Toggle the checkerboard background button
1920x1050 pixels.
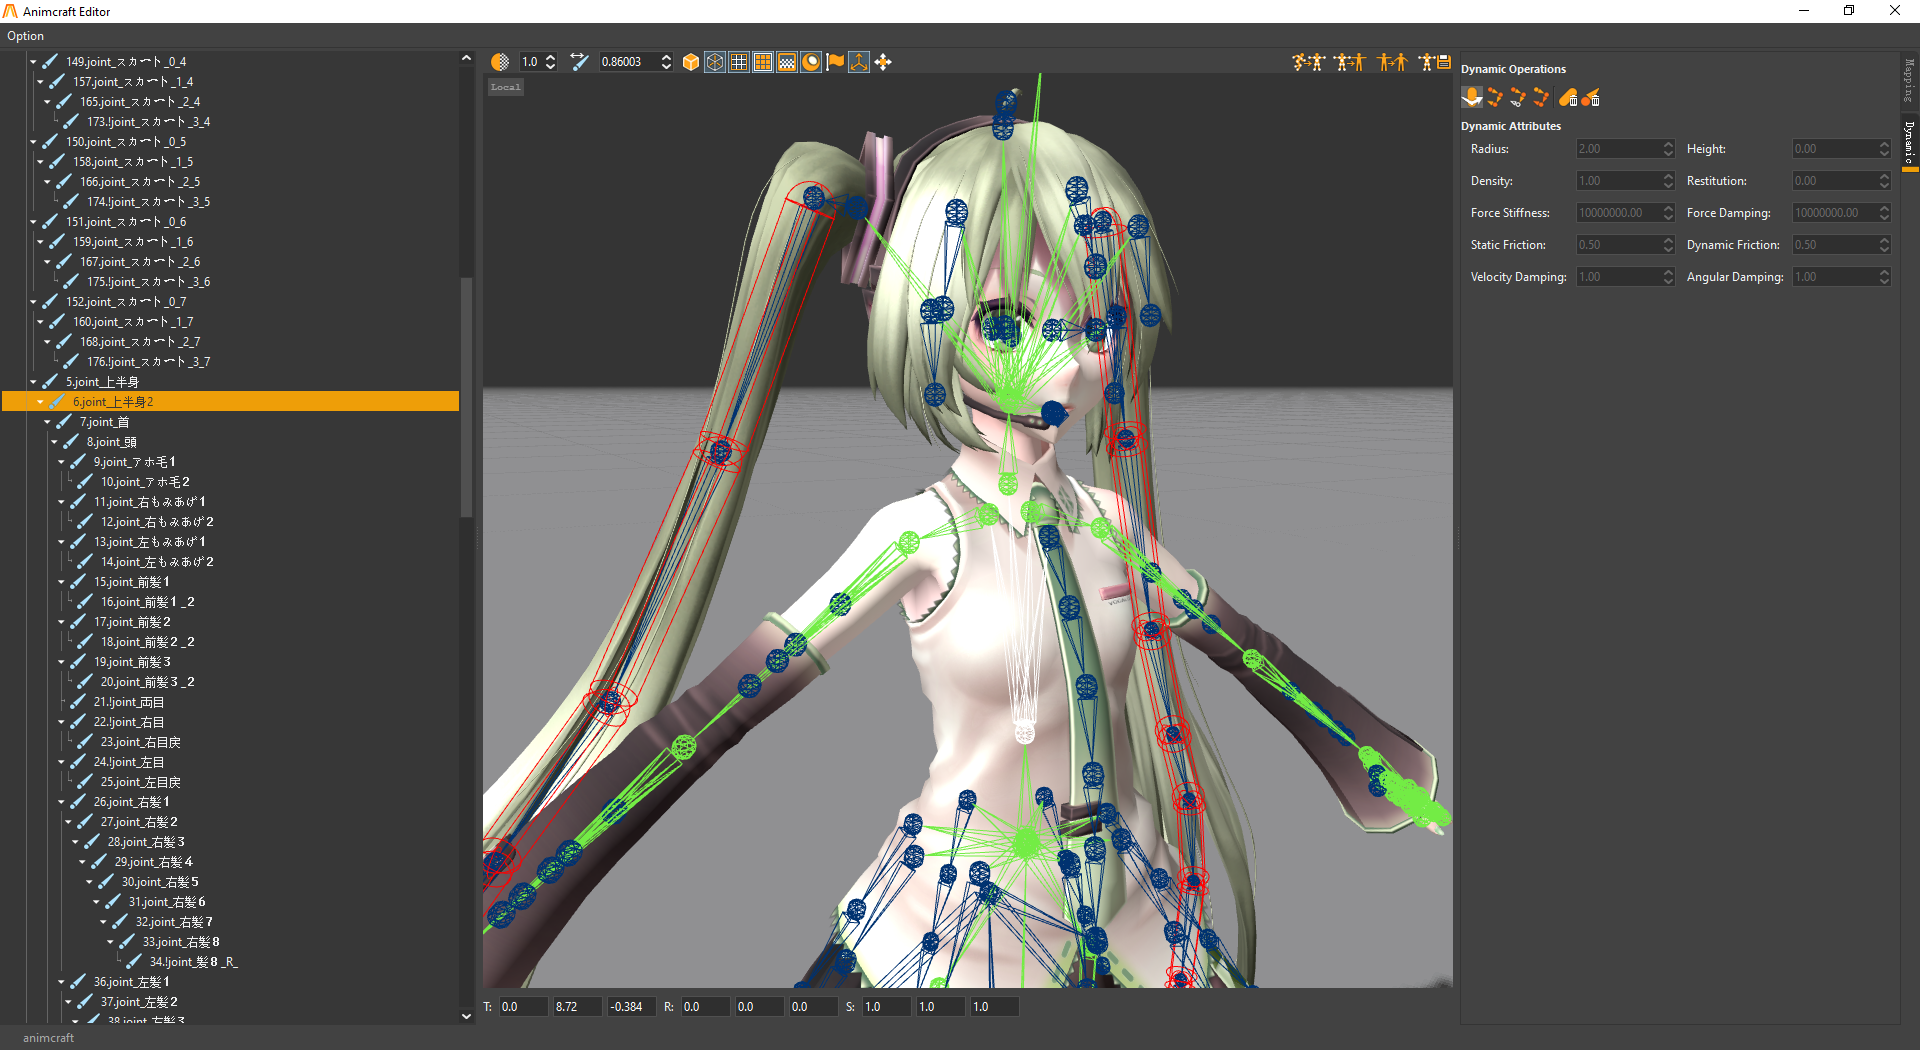tap(787, 62)
